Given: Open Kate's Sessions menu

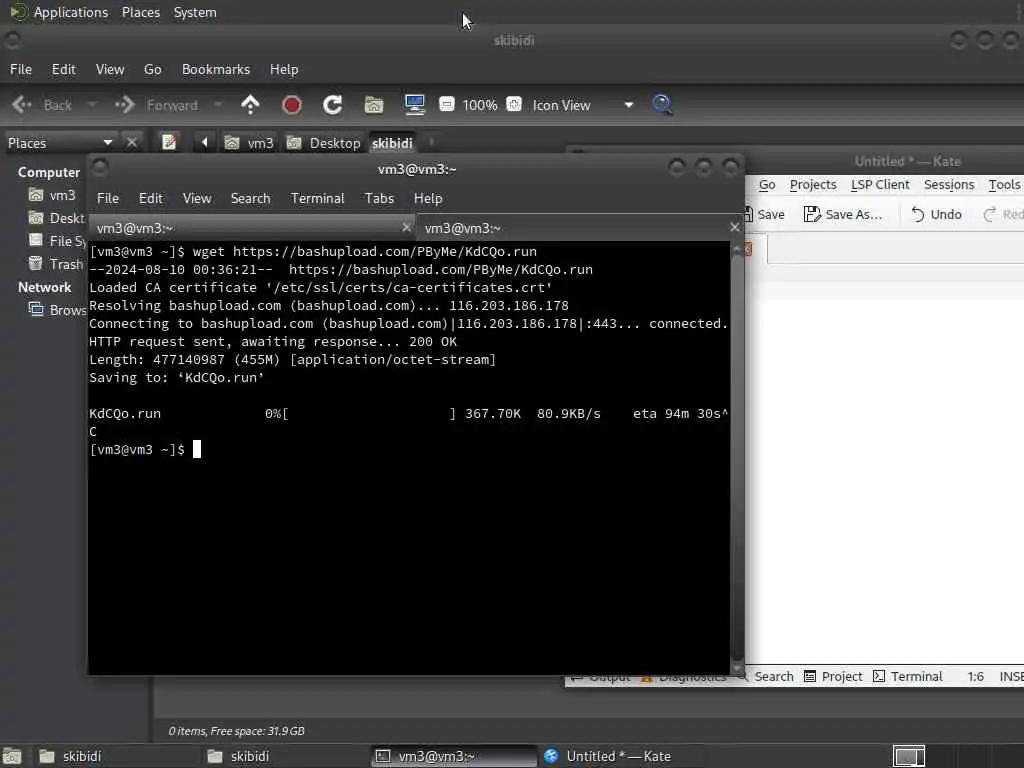Looking at the screenshot, I should (x=949, y=185).
